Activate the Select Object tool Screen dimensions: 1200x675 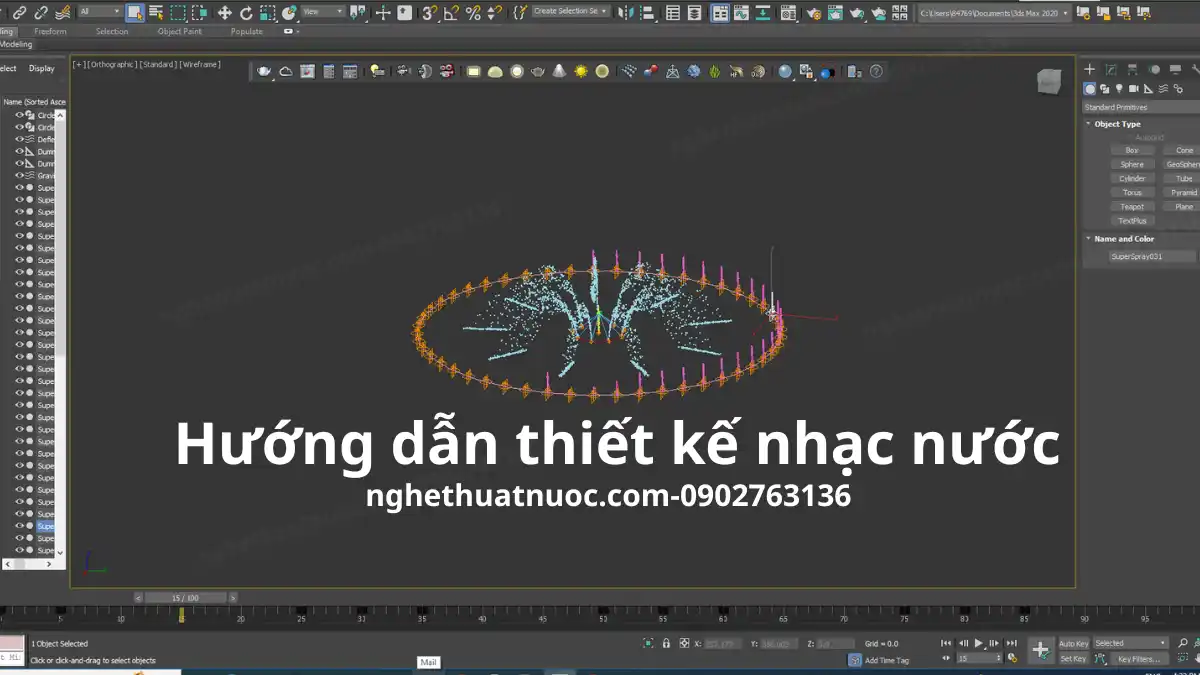point(134,13)
